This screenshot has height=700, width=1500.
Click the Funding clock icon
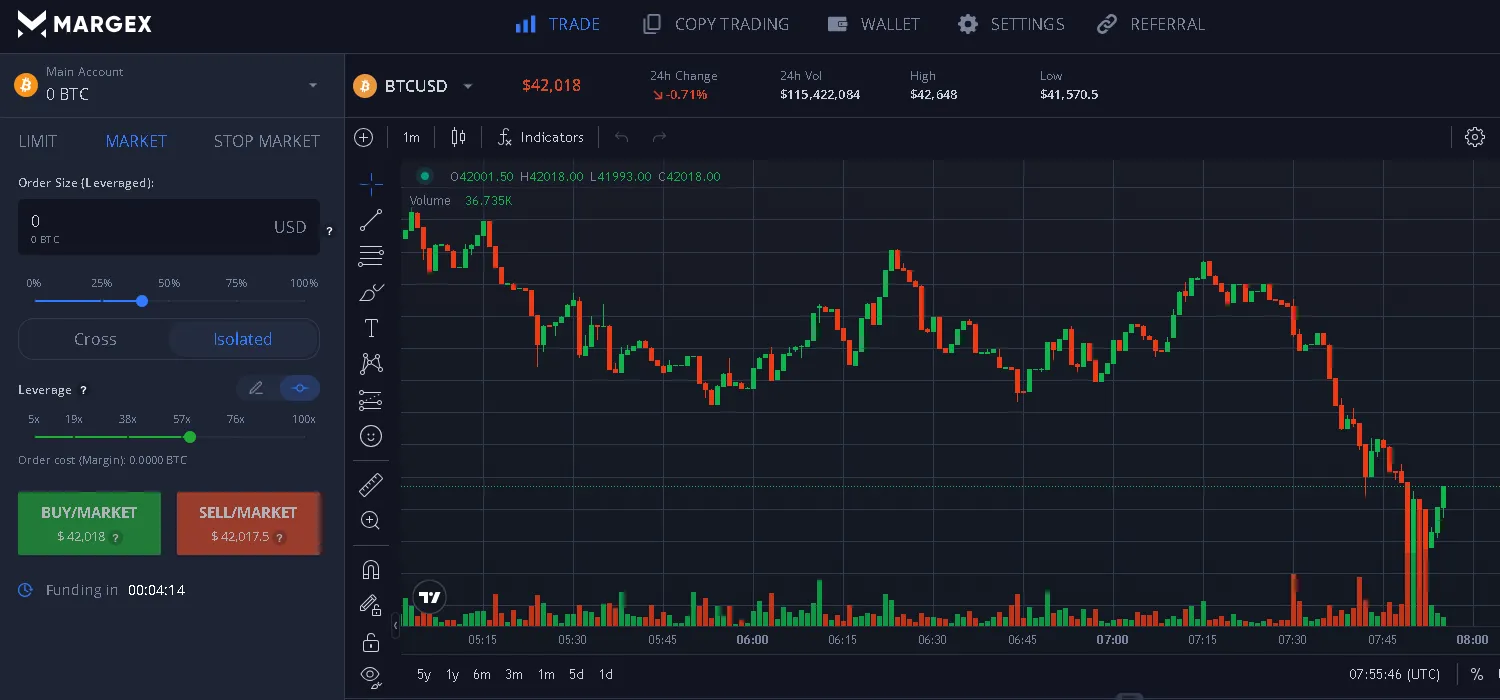[x=26, y=590]
